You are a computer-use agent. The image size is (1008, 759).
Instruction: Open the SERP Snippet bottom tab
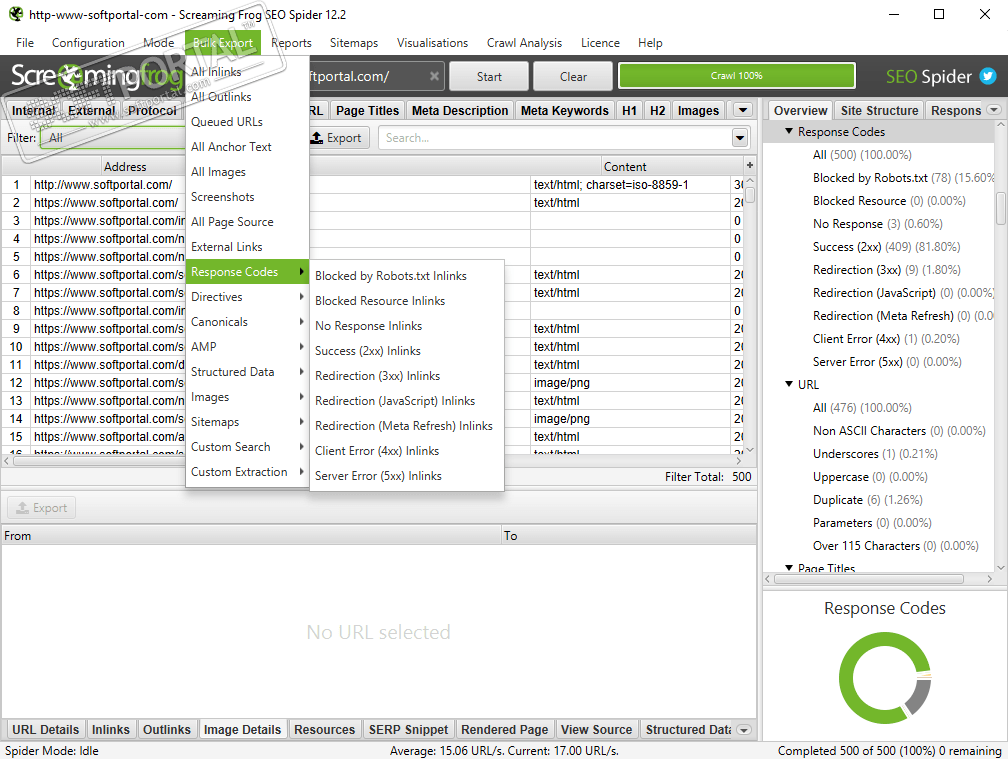click(408, 729)
